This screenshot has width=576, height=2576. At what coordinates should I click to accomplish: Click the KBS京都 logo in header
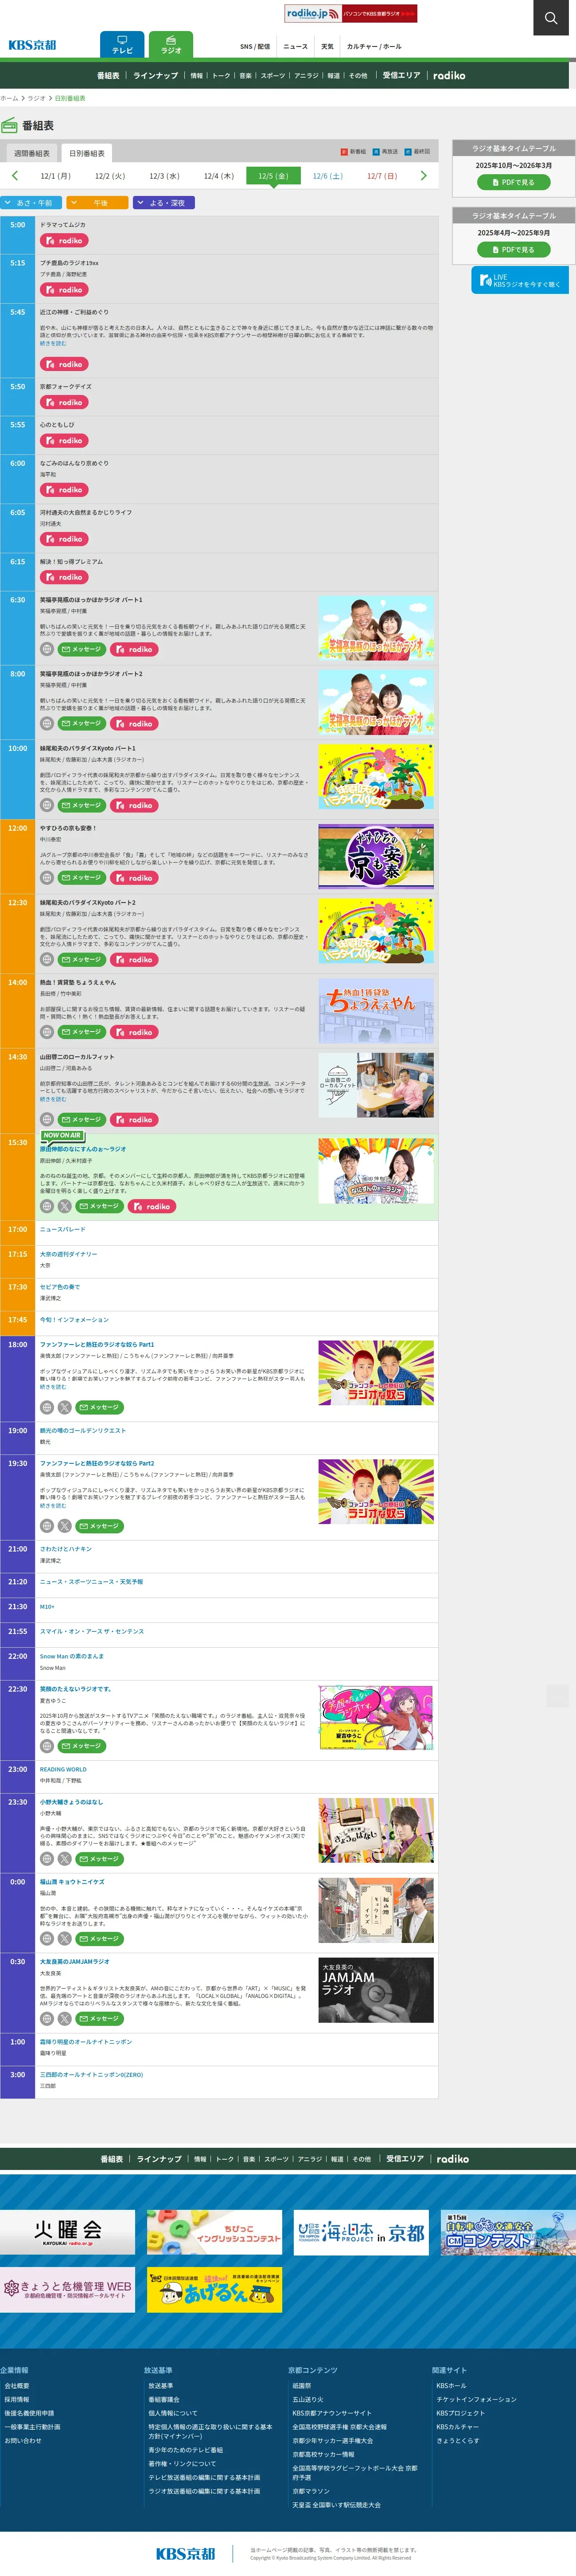click(32, 45)
